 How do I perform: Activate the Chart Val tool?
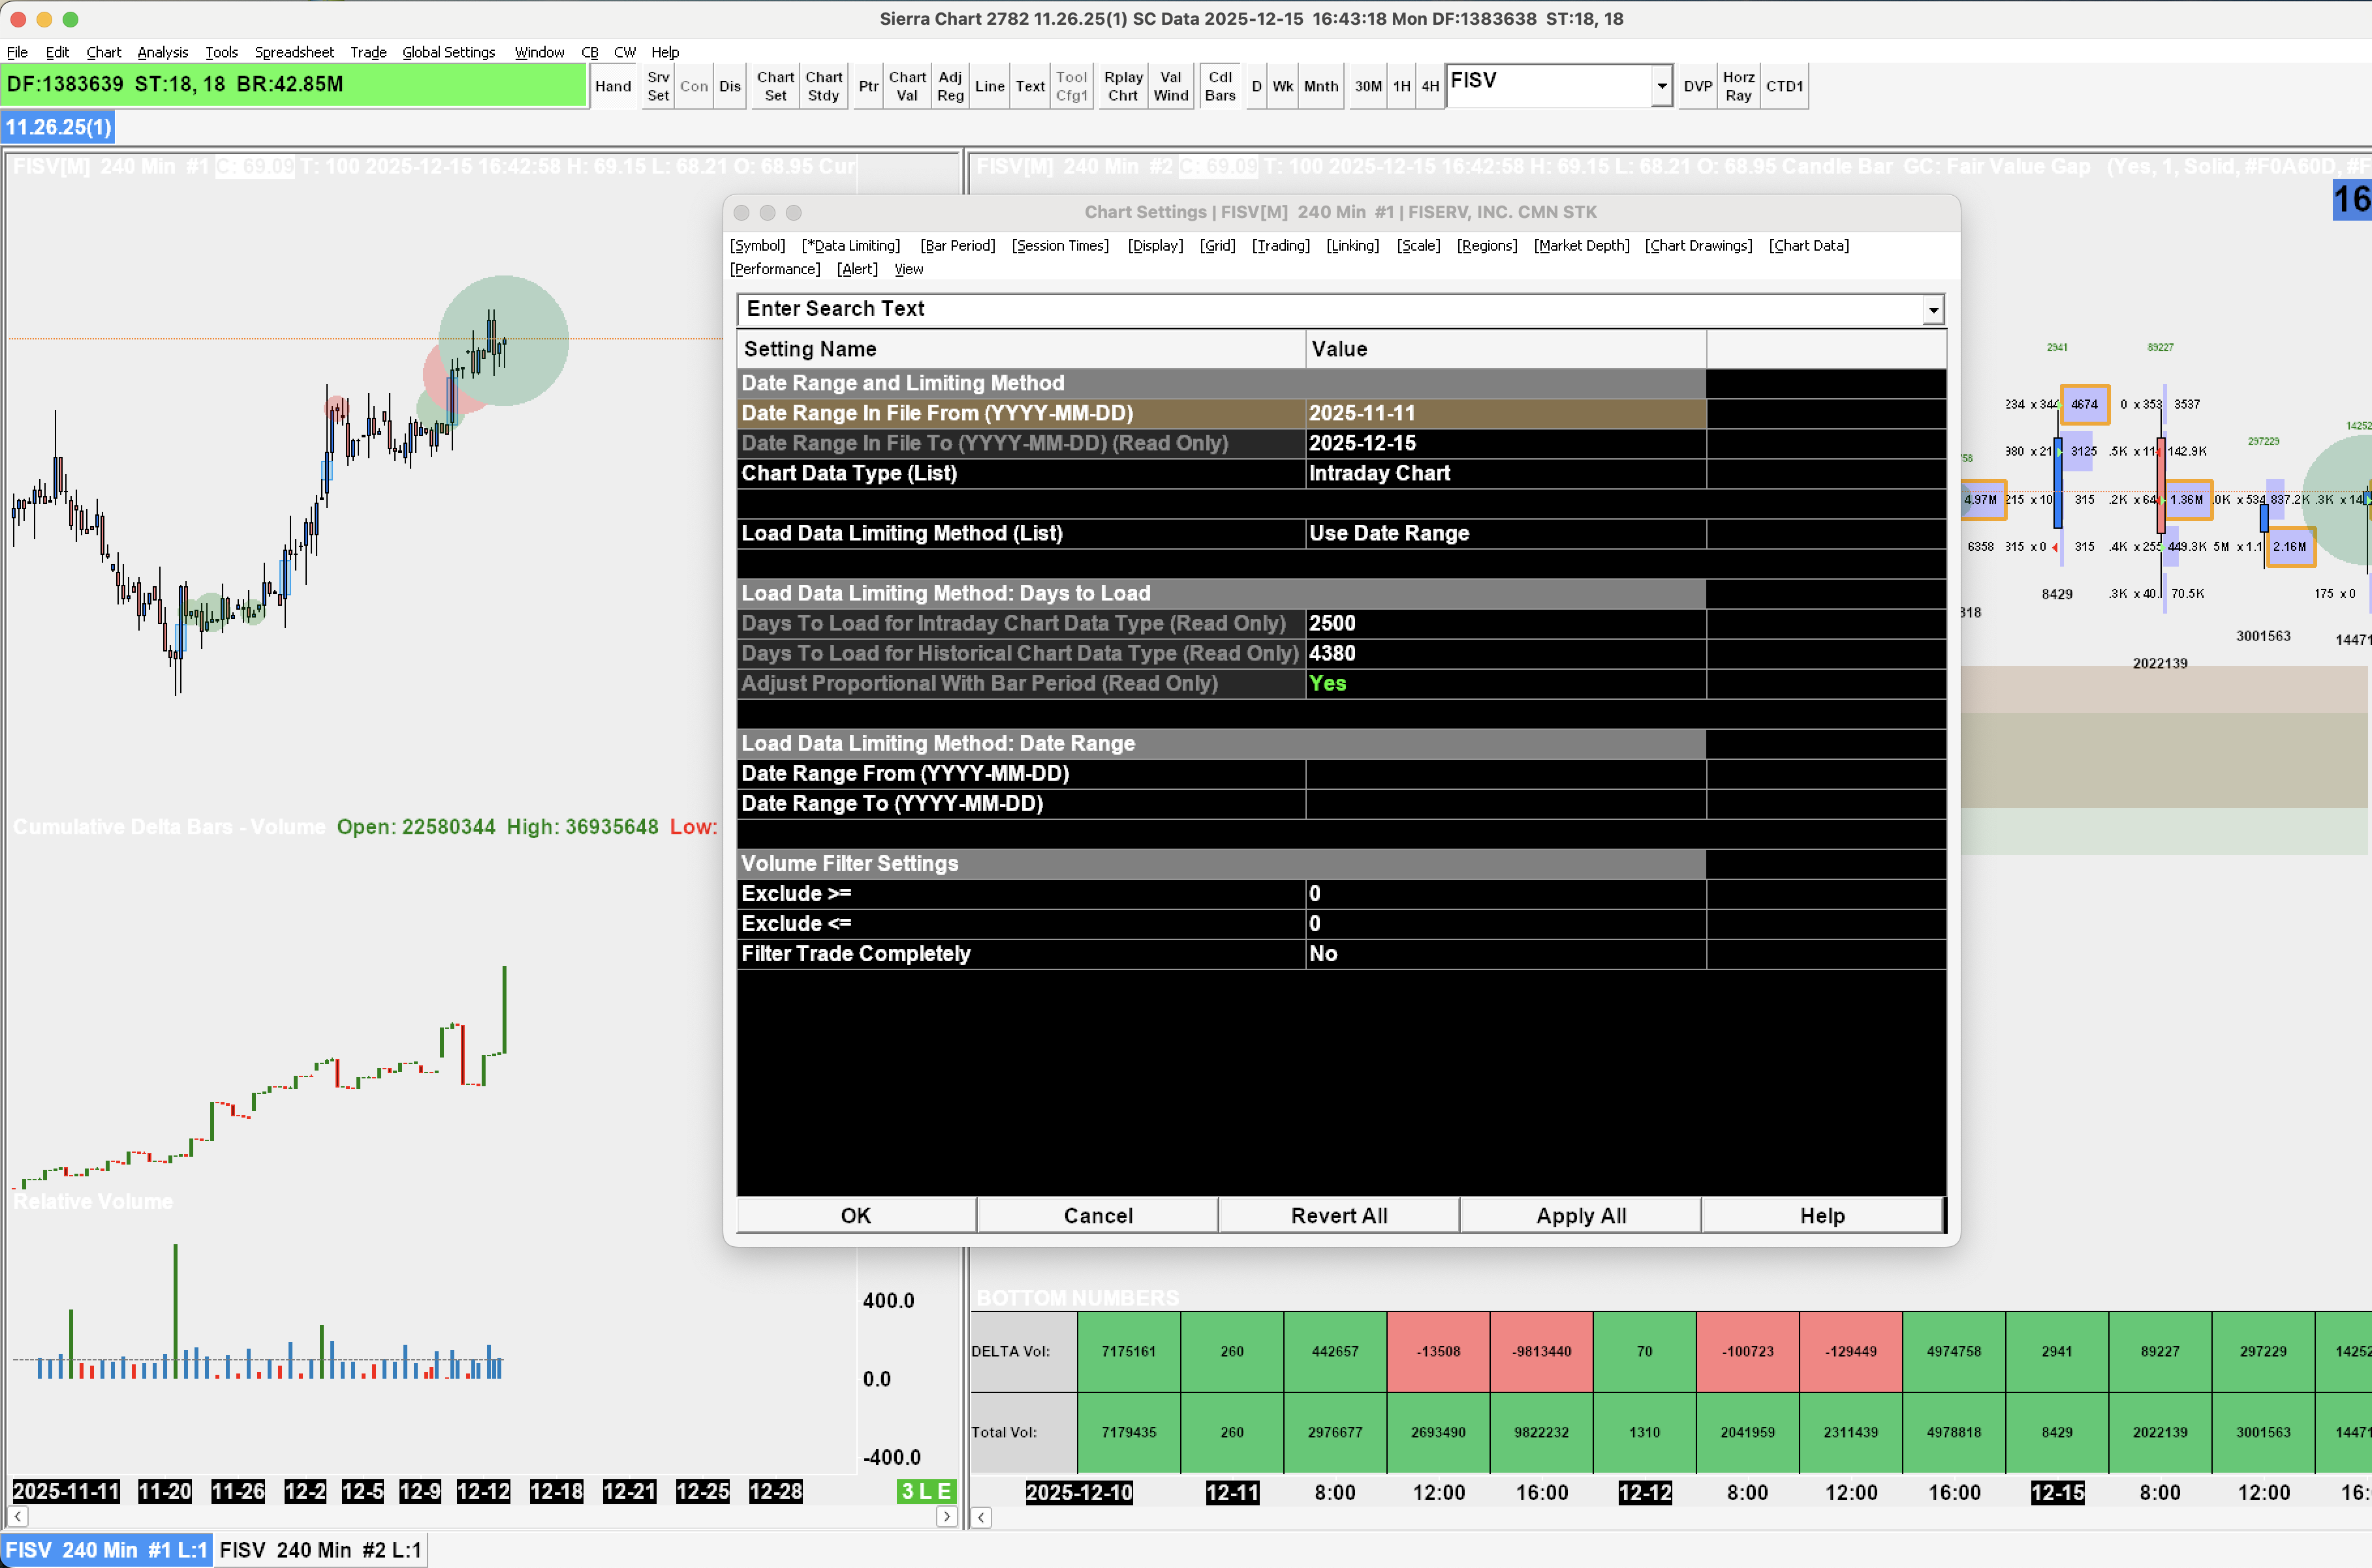point(907,86)
